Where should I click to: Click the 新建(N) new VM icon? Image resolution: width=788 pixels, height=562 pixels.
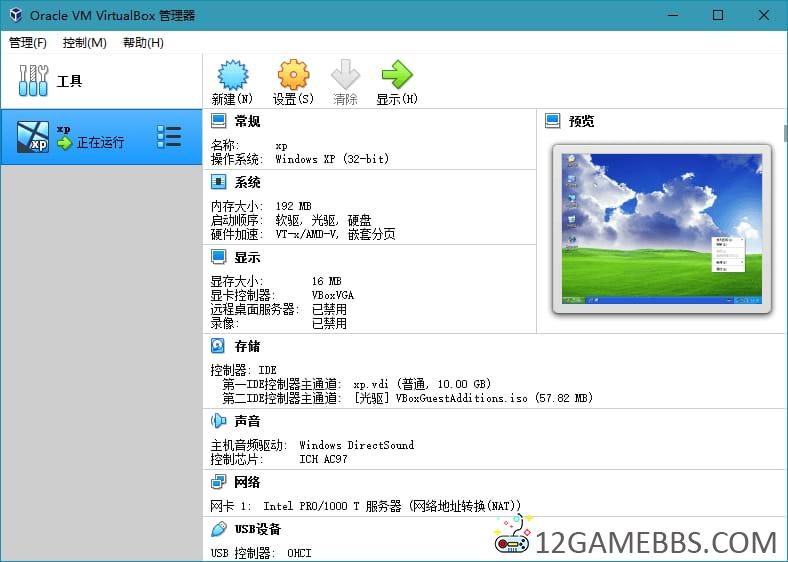tap(232, 76)
